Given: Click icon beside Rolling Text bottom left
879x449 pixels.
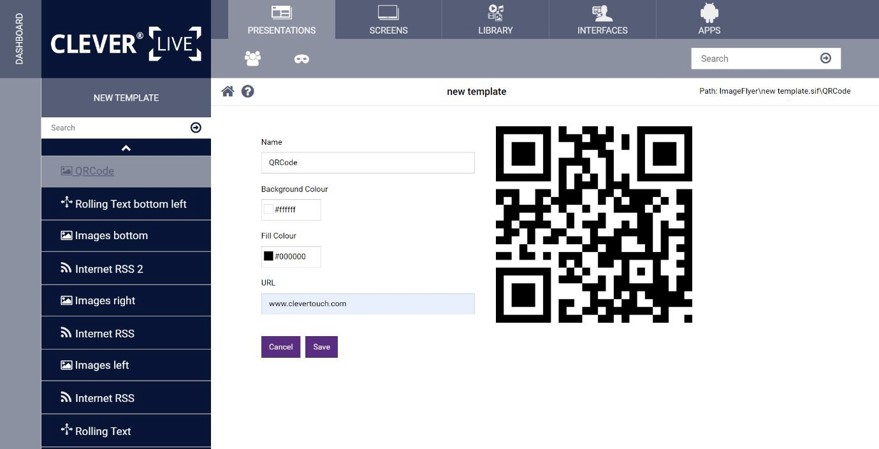Looking at the screenshot, I should 67,202.
